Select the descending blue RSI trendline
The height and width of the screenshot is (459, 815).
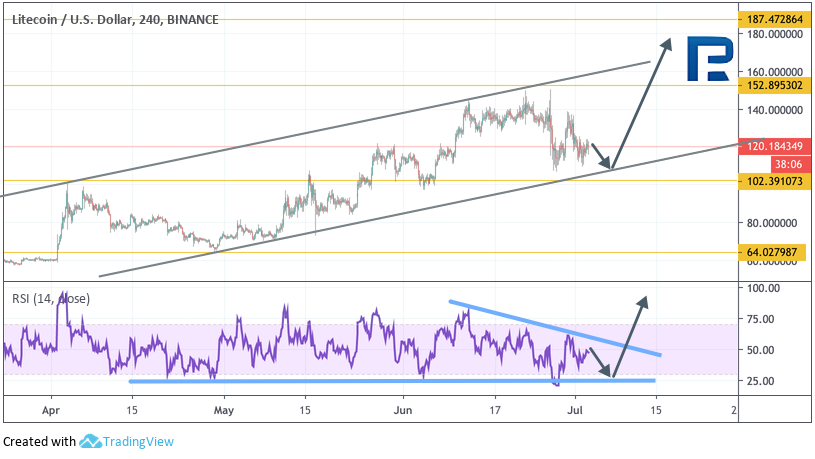pyautogui.click(x=555, y=327)
